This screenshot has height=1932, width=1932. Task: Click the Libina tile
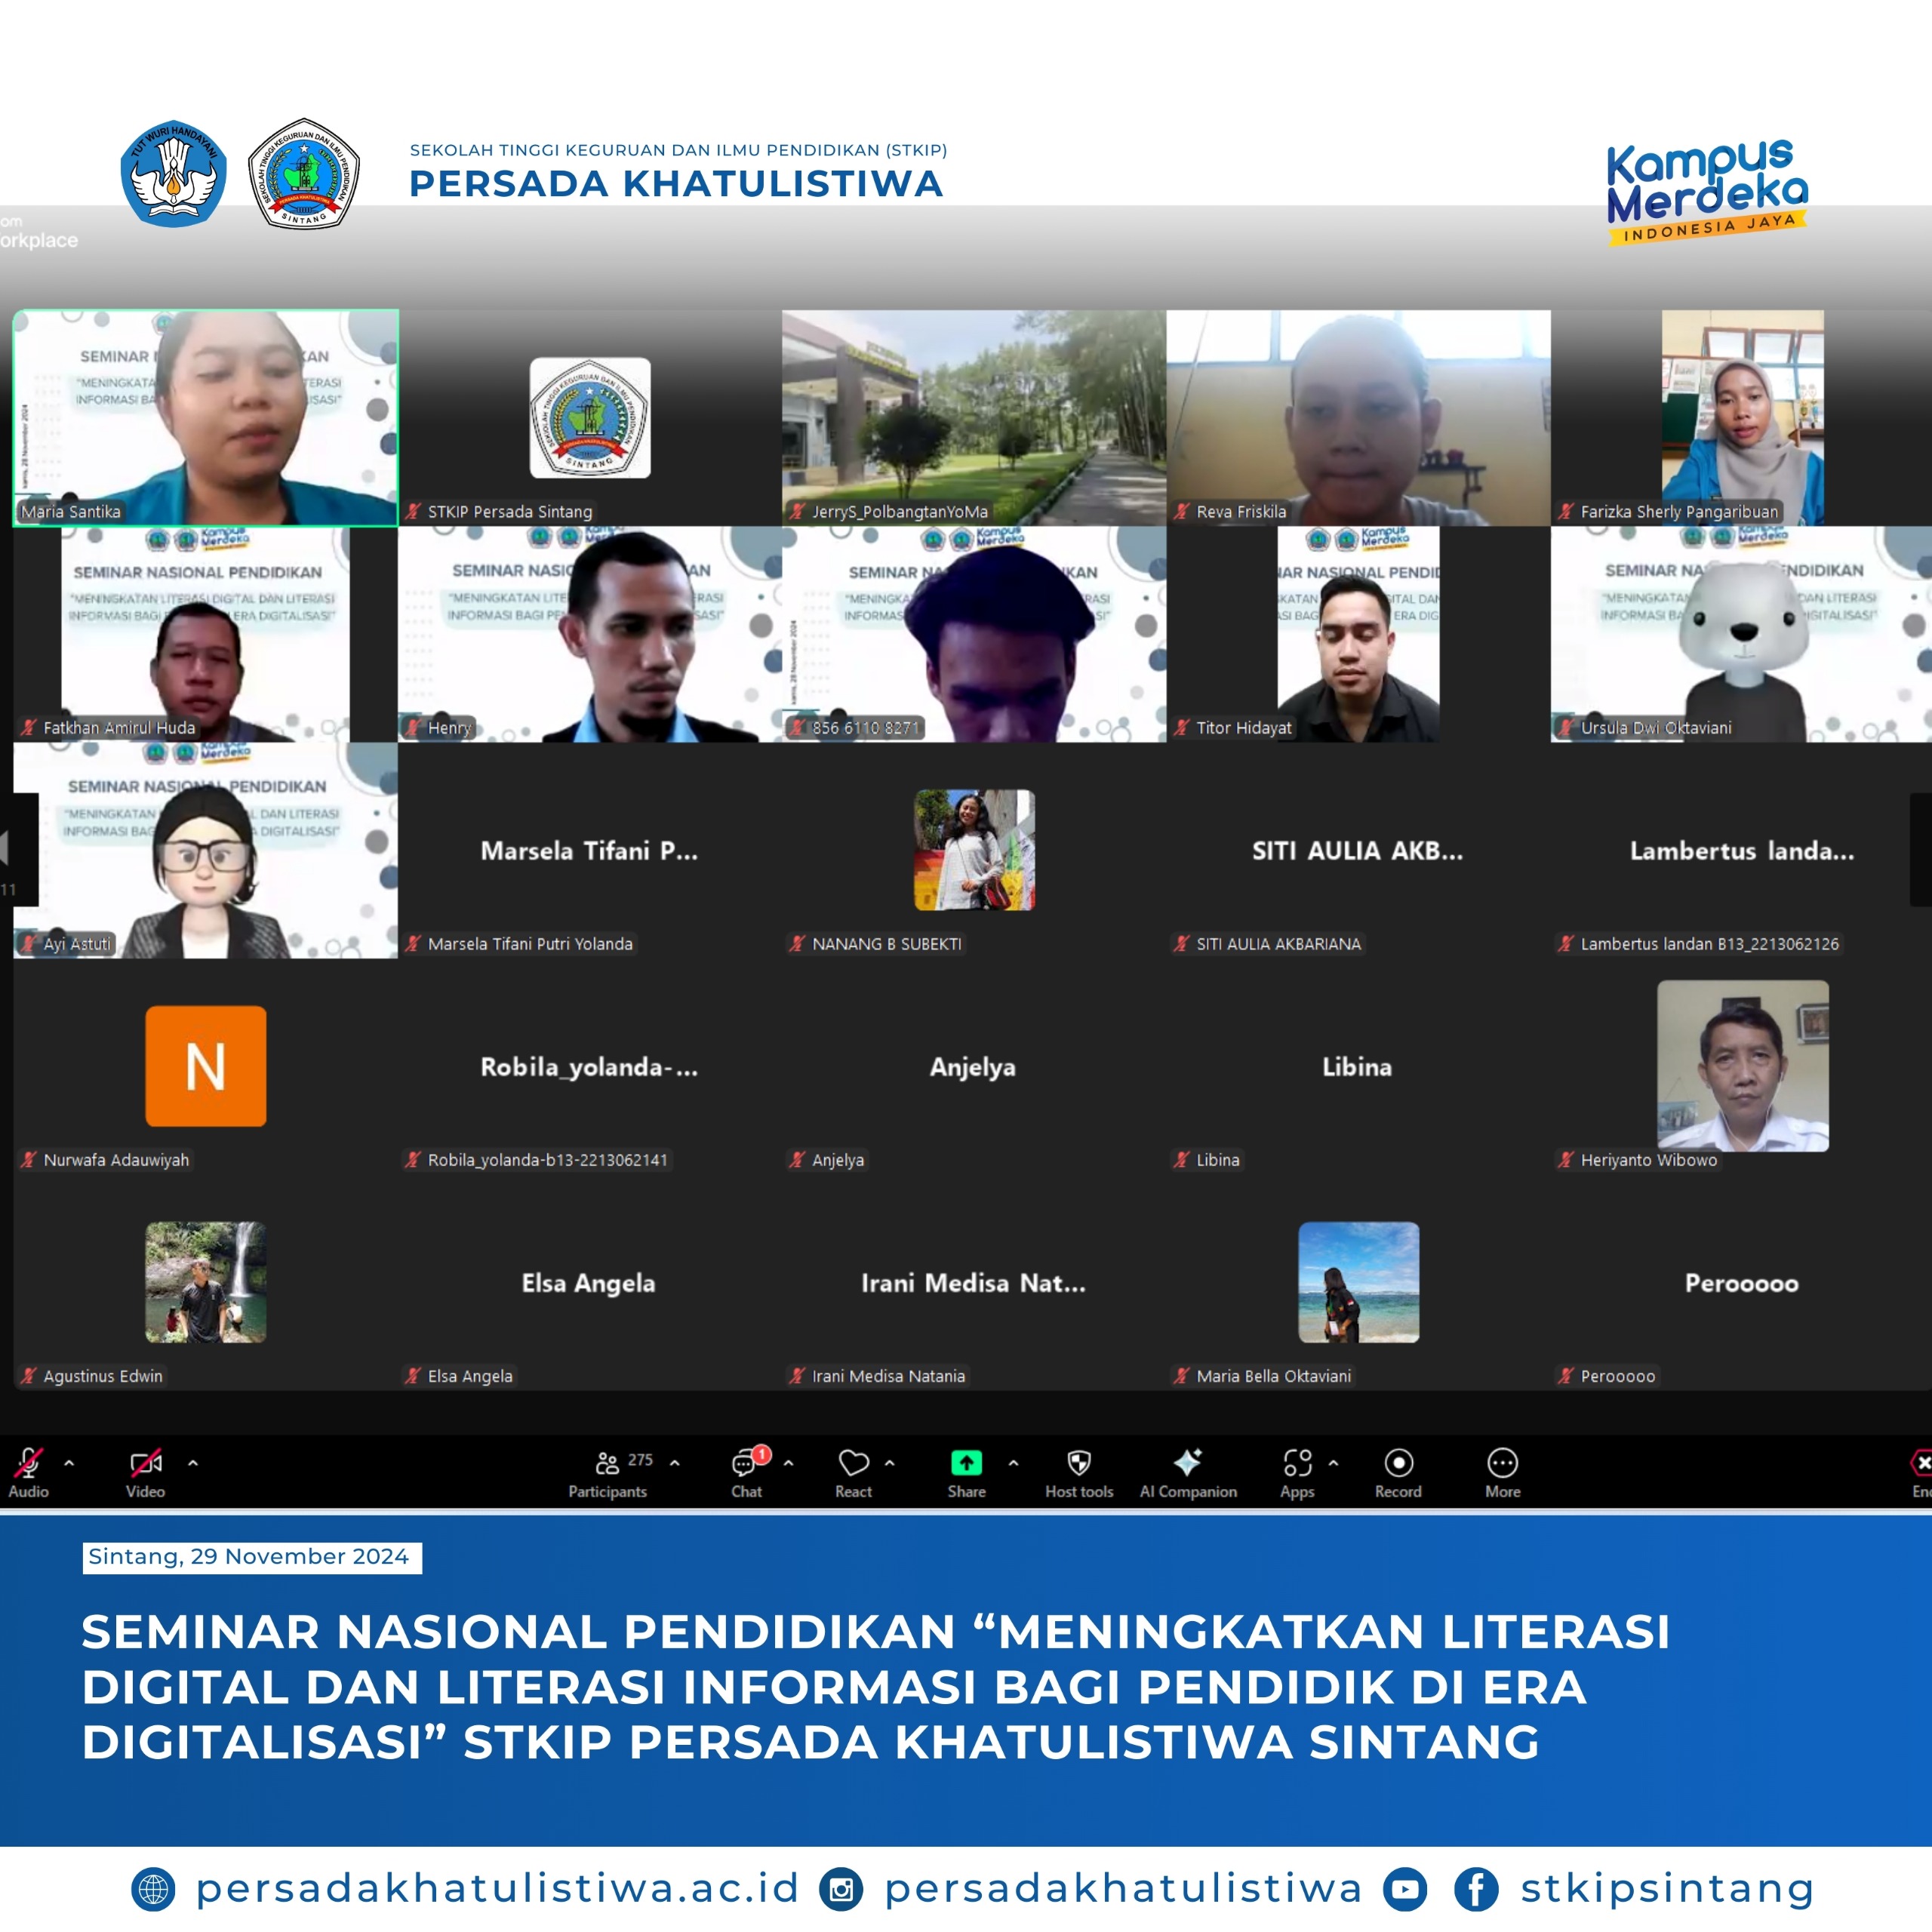pyautogui.click(x=1358, y=1066)
